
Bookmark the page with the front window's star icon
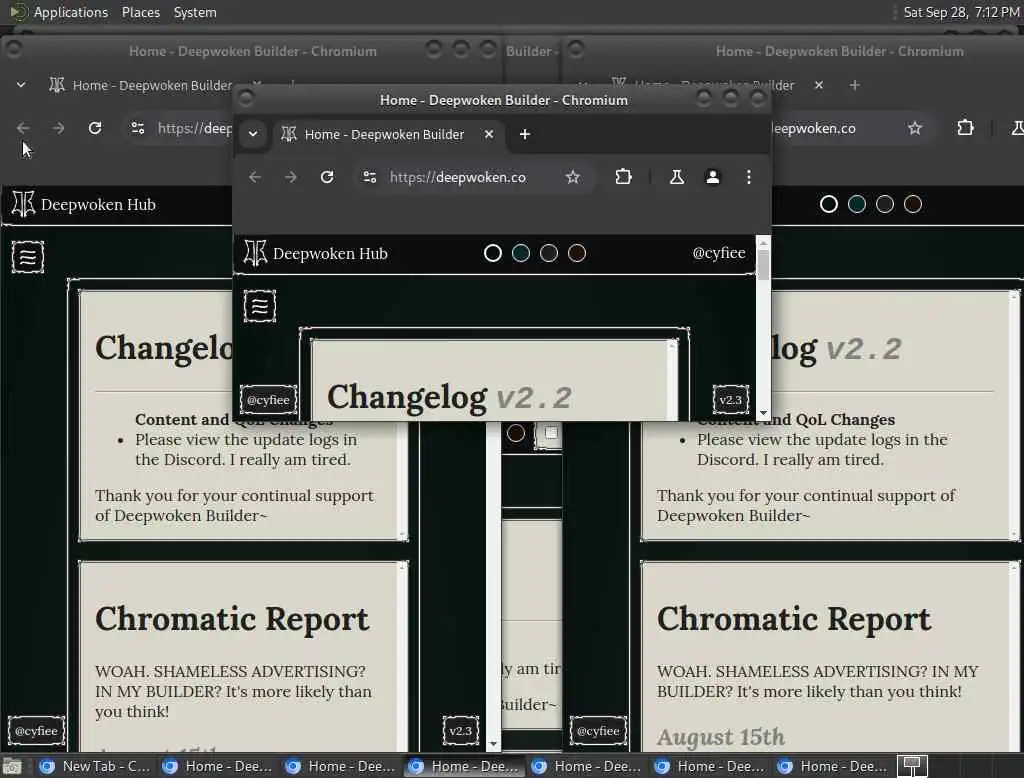pyautogui.click(x=573, y=177)
